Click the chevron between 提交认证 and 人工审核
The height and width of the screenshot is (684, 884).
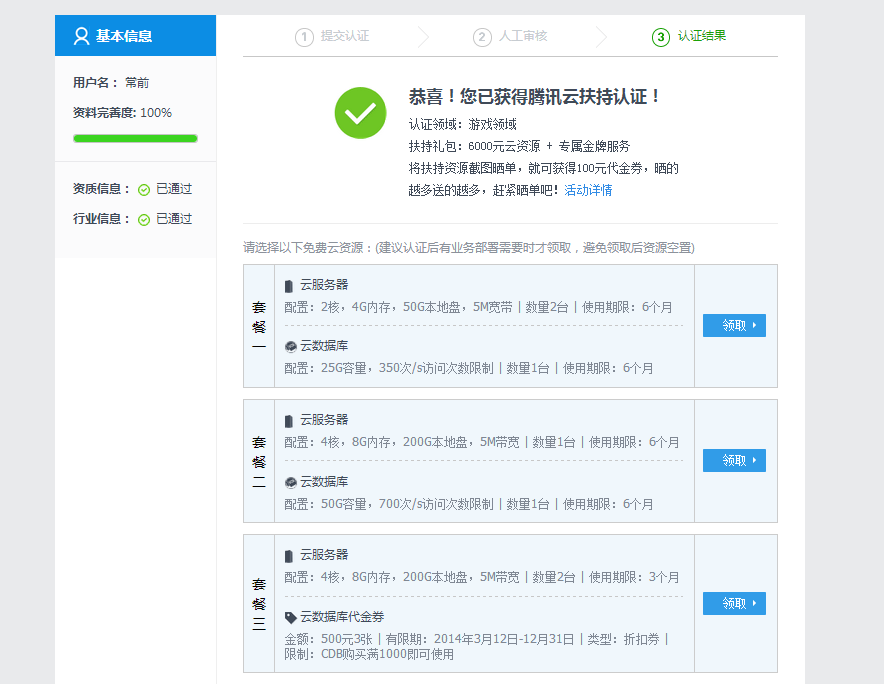[423, 37]
